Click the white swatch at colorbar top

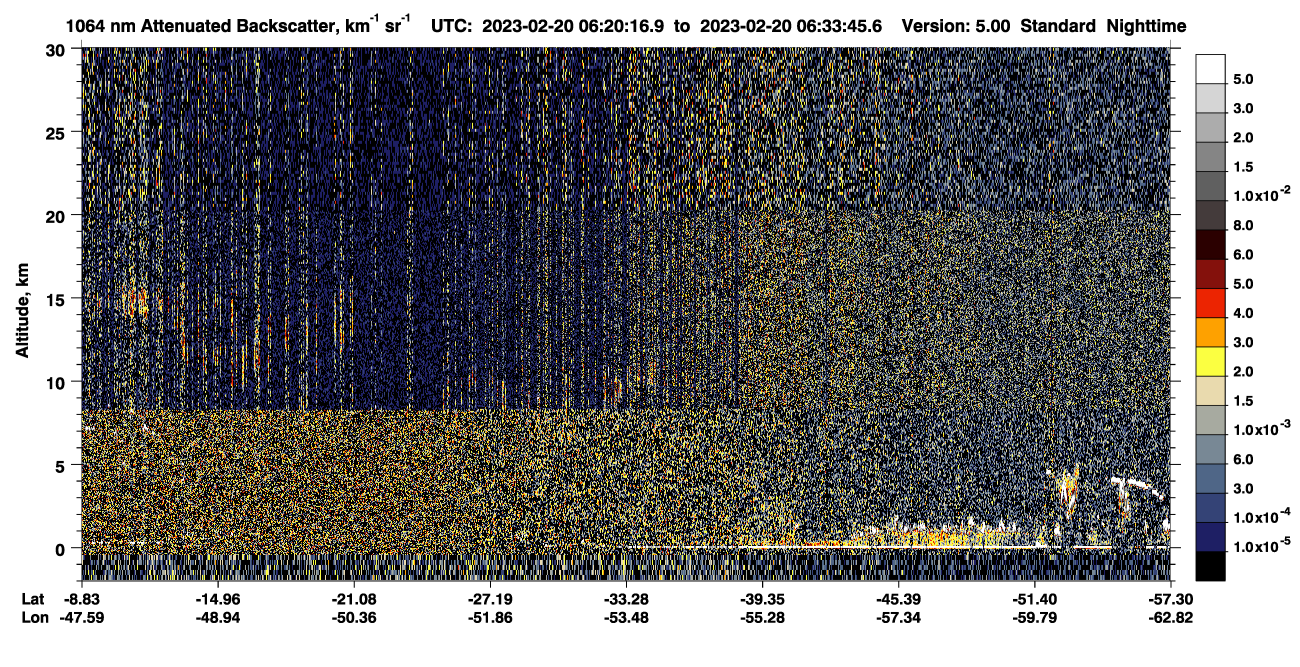(x=1210, y=68)
